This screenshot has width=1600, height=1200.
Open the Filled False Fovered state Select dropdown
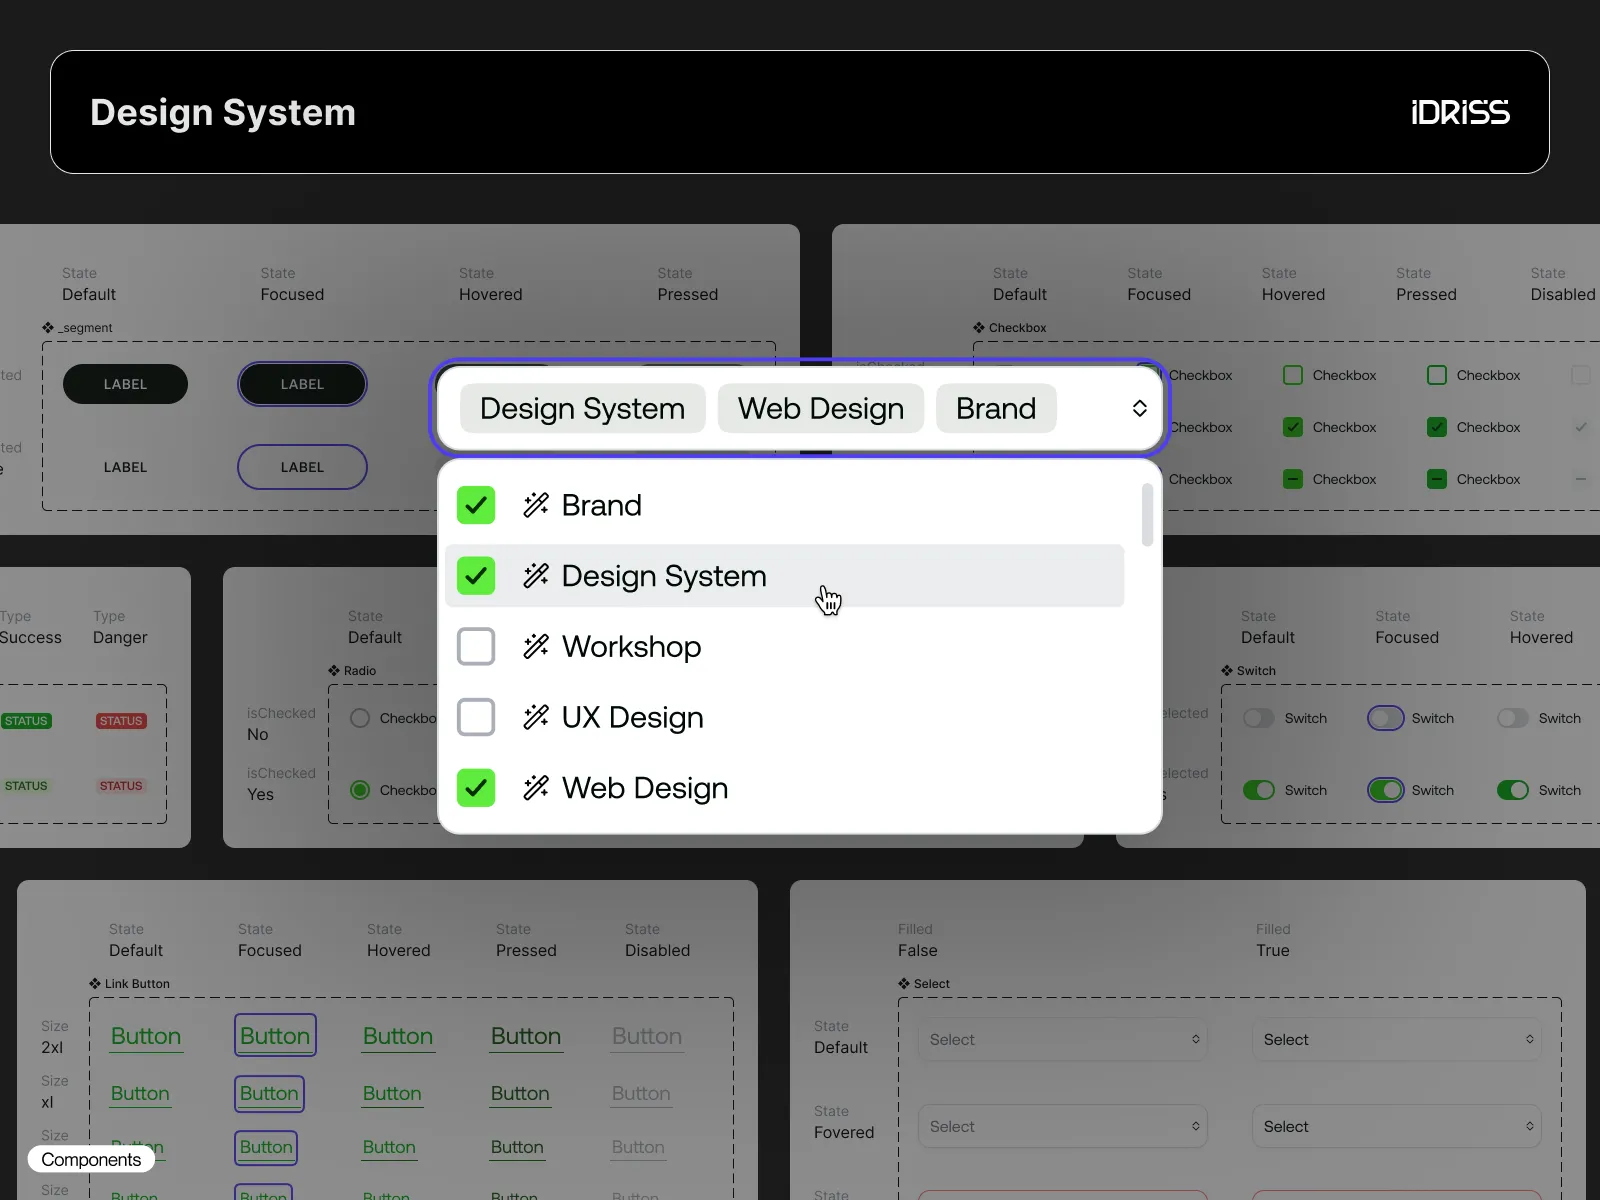(1063, 1127)
